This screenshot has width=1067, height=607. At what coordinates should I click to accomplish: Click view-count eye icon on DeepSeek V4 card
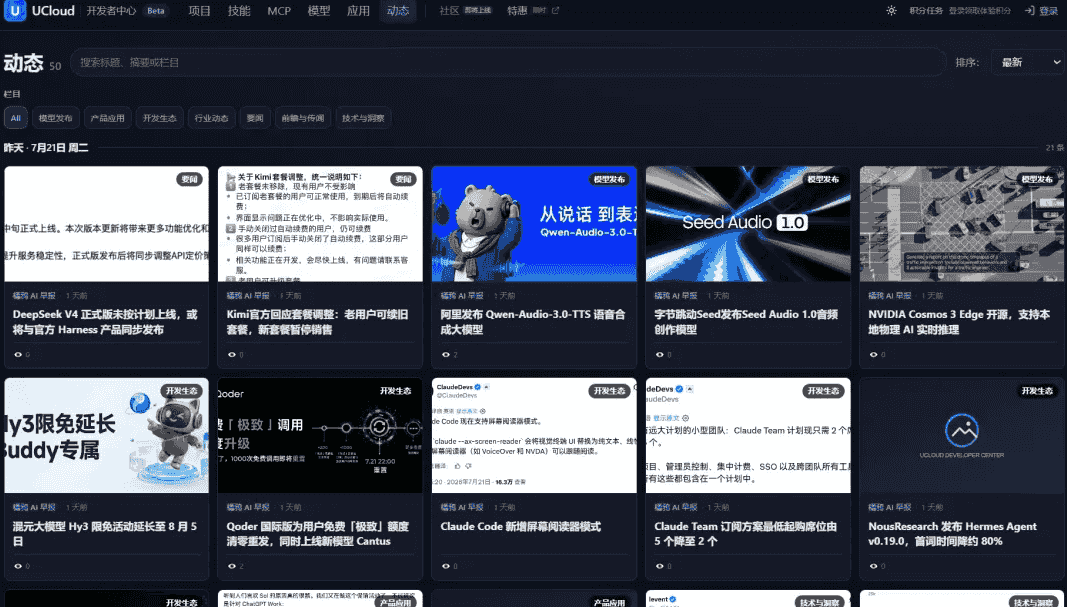click(x=18, y=355)
